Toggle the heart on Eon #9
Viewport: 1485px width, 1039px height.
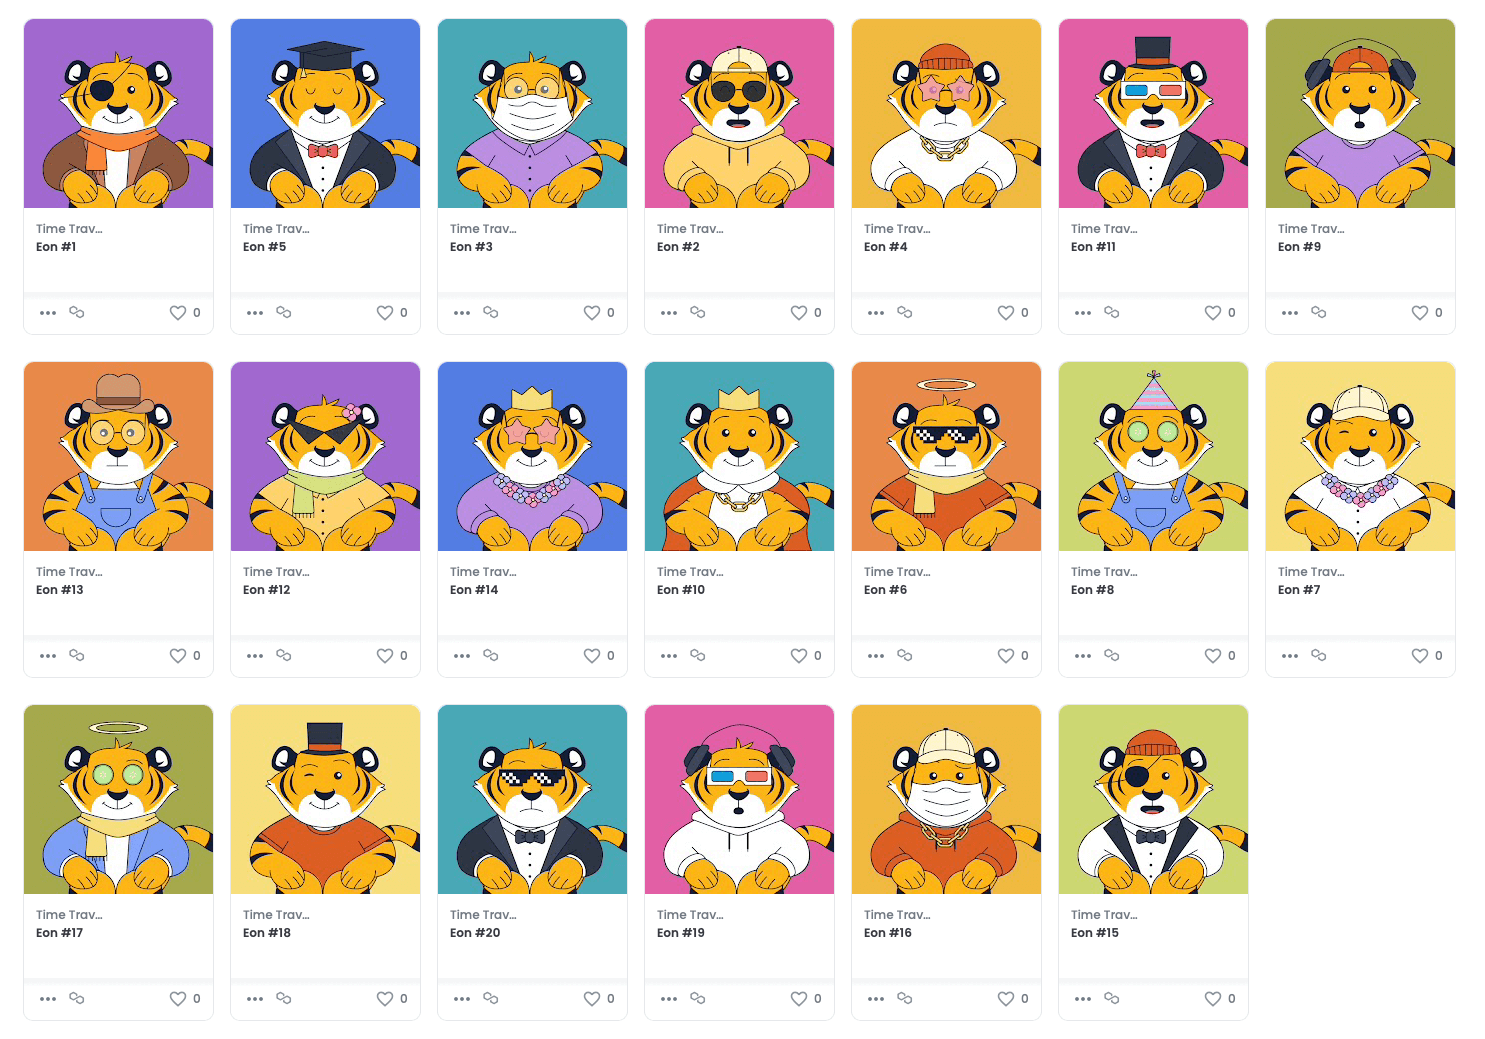click(x=1420, y=313)
